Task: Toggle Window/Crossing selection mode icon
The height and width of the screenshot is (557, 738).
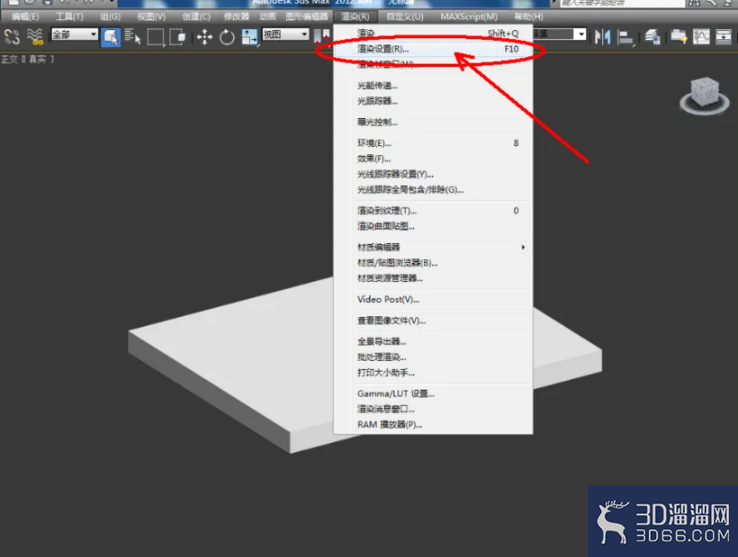Action: (177, 37)
